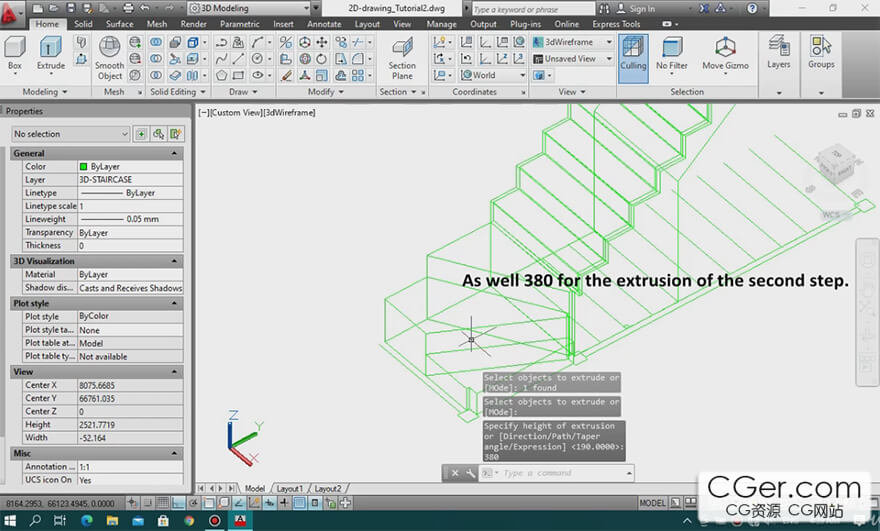Collapse the Misc section in Properties
The width and height of the screenshot is (880, 531).
coord(174,453)
